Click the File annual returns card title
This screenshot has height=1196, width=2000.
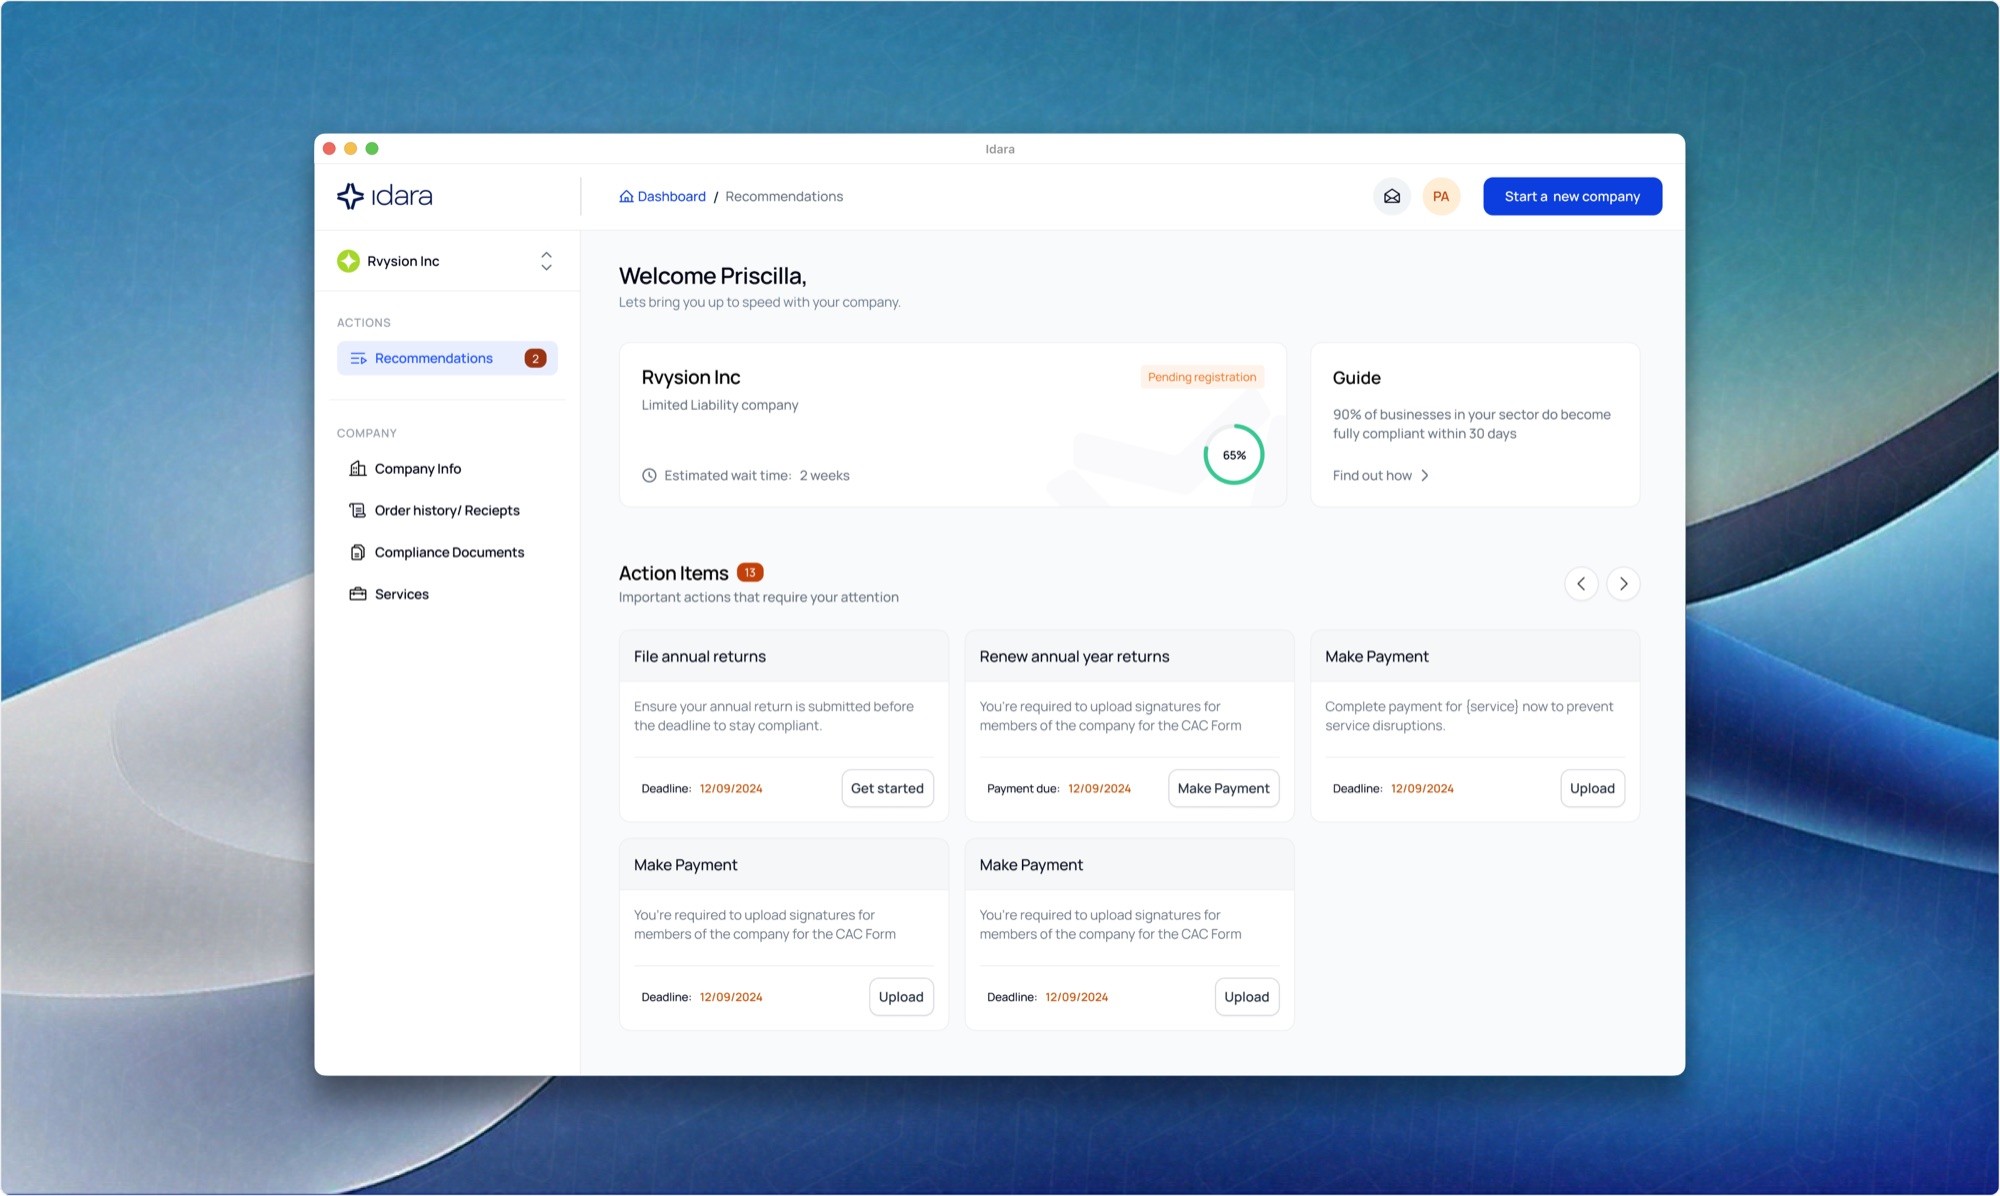[x=700, y=656]
